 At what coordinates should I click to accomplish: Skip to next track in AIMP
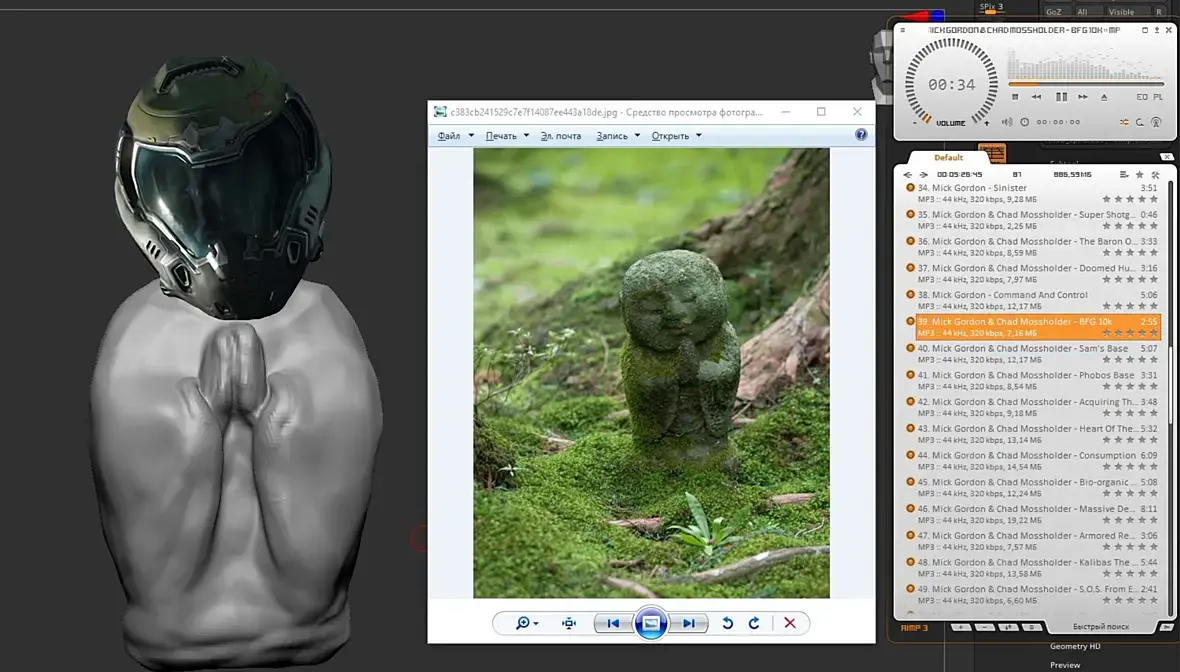[1083, 97]
